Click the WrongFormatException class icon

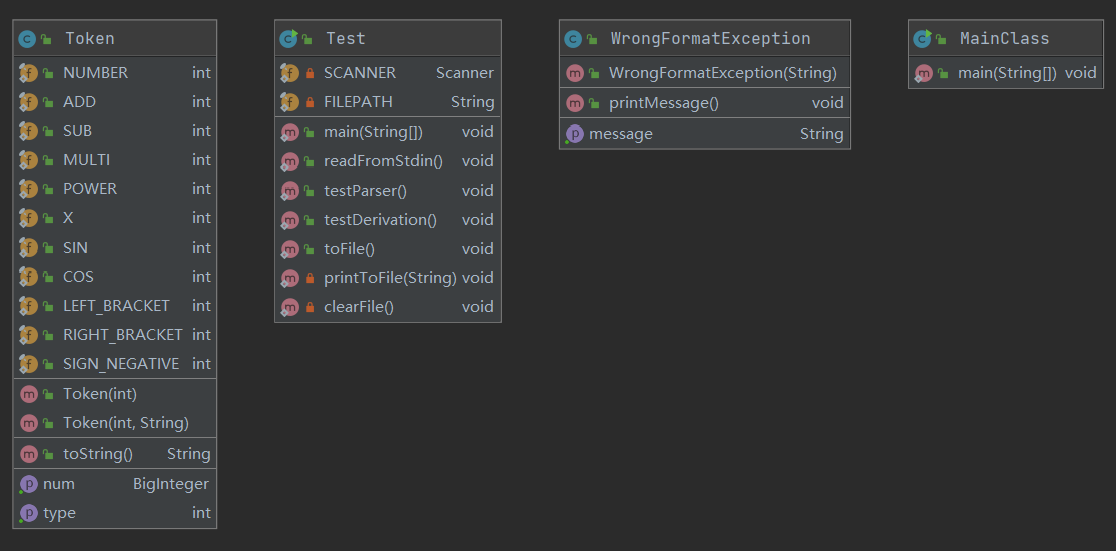(573, 39)
